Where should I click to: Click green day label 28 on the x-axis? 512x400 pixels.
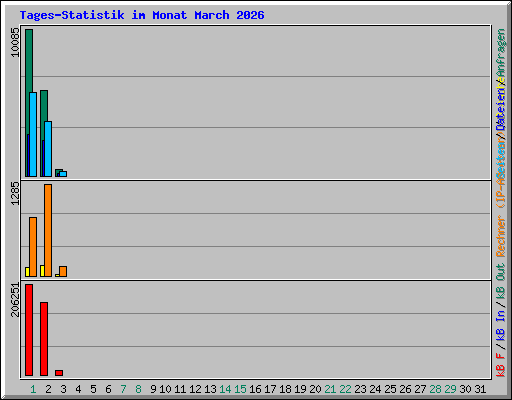click(435, 389)
